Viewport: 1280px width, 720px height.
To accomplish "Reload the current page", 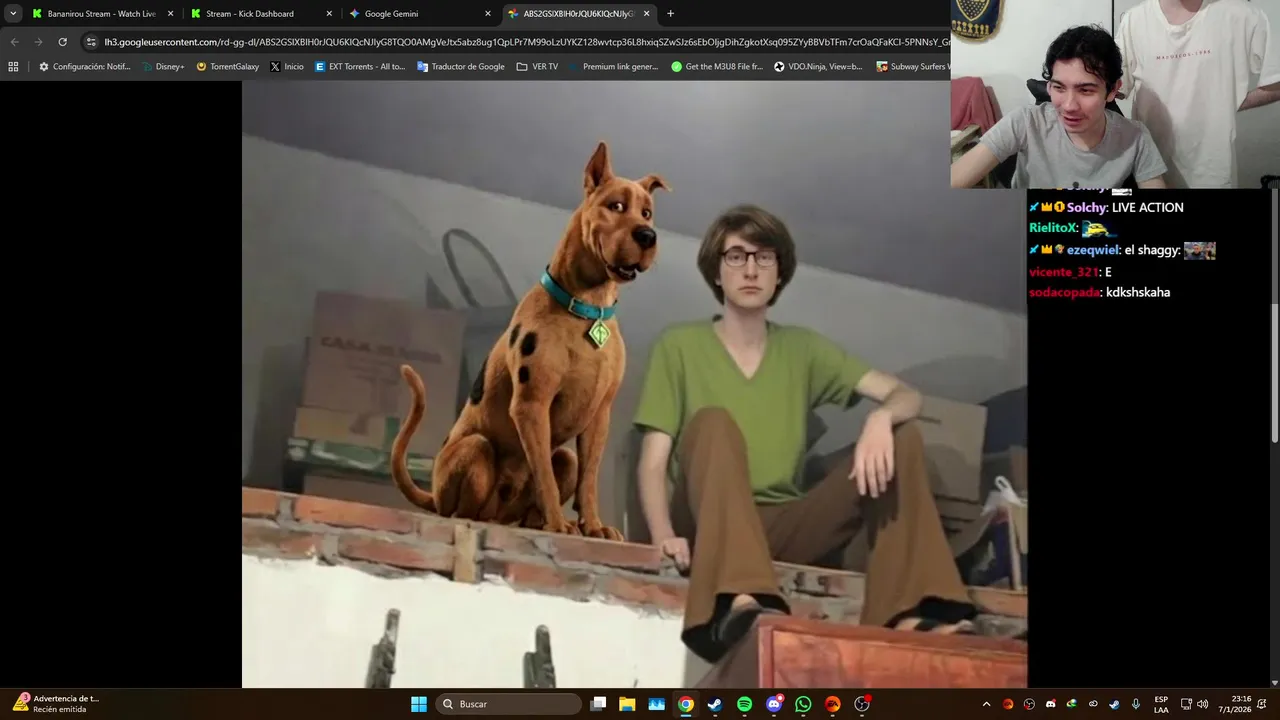I will 62,42.
